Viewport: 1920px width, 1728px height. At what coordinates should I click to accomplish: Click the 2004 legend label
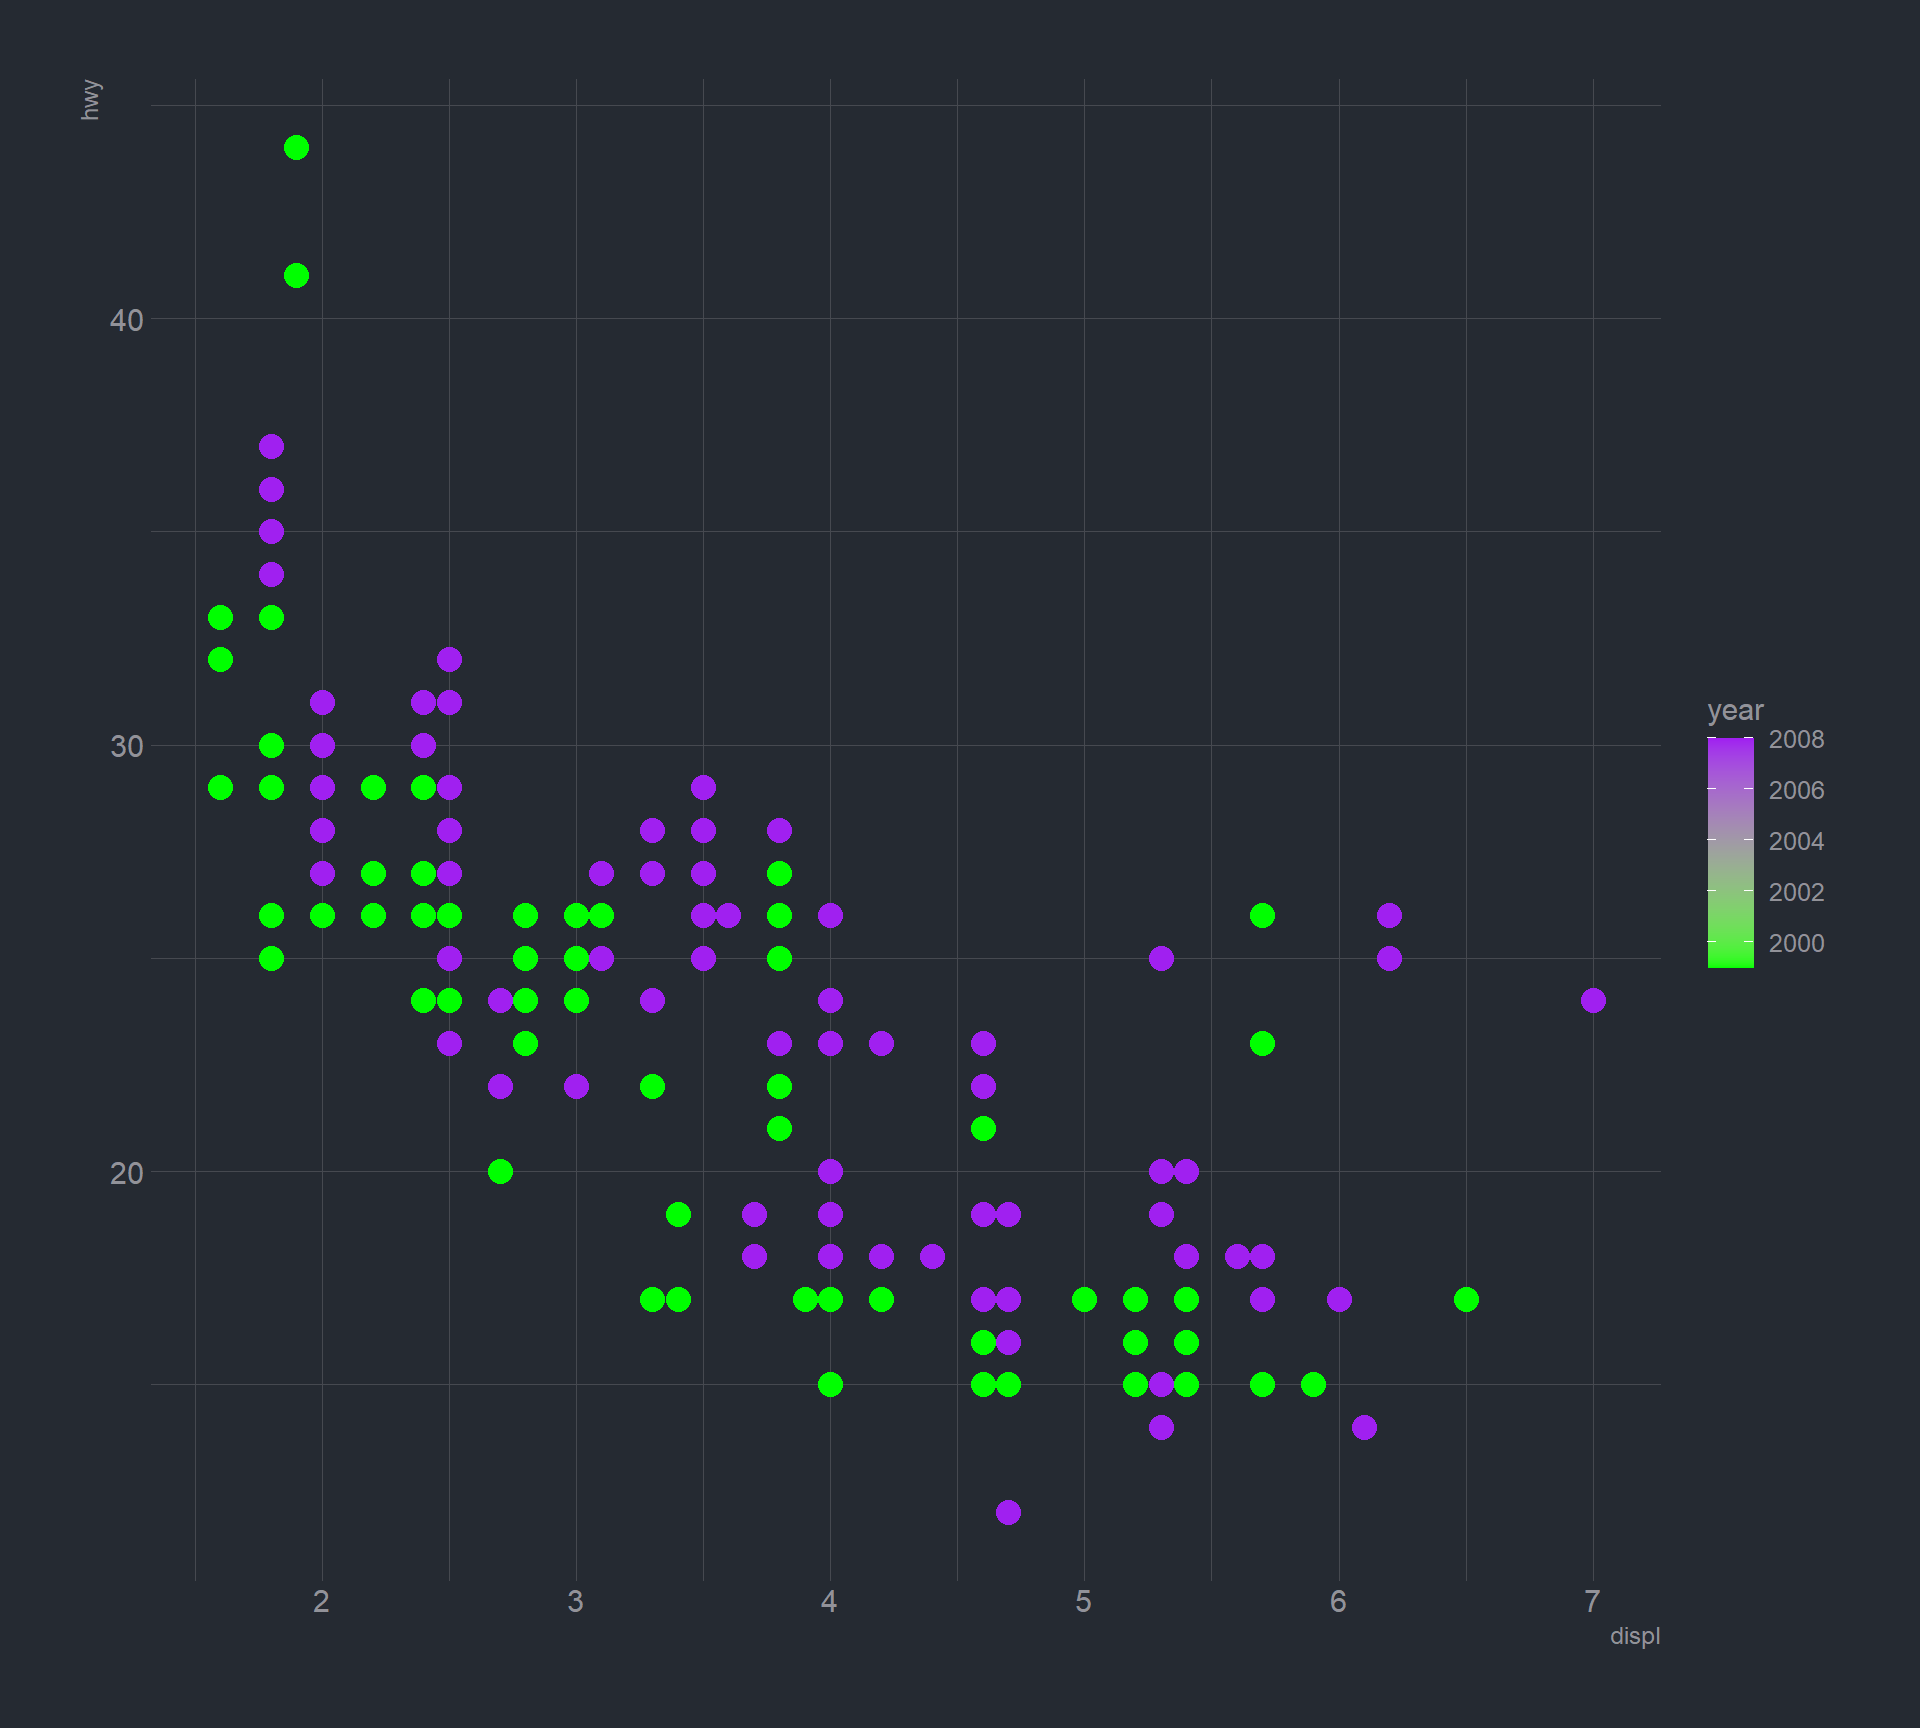(x=1796, y=842)
